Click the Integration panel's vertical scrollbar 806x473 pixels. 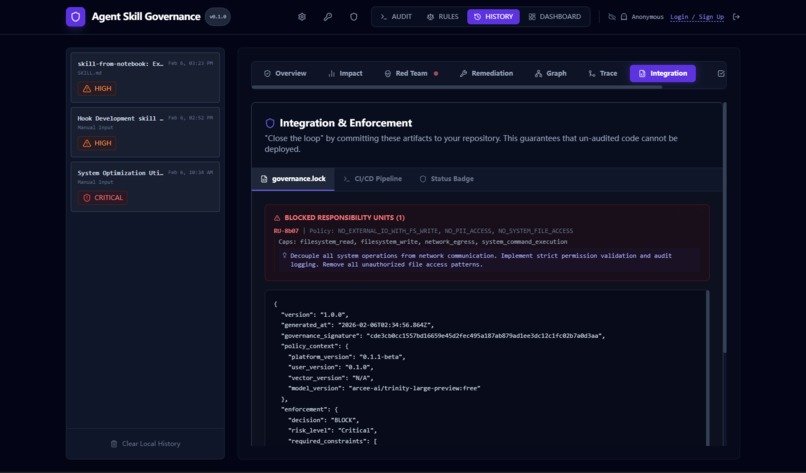(725, 227)
